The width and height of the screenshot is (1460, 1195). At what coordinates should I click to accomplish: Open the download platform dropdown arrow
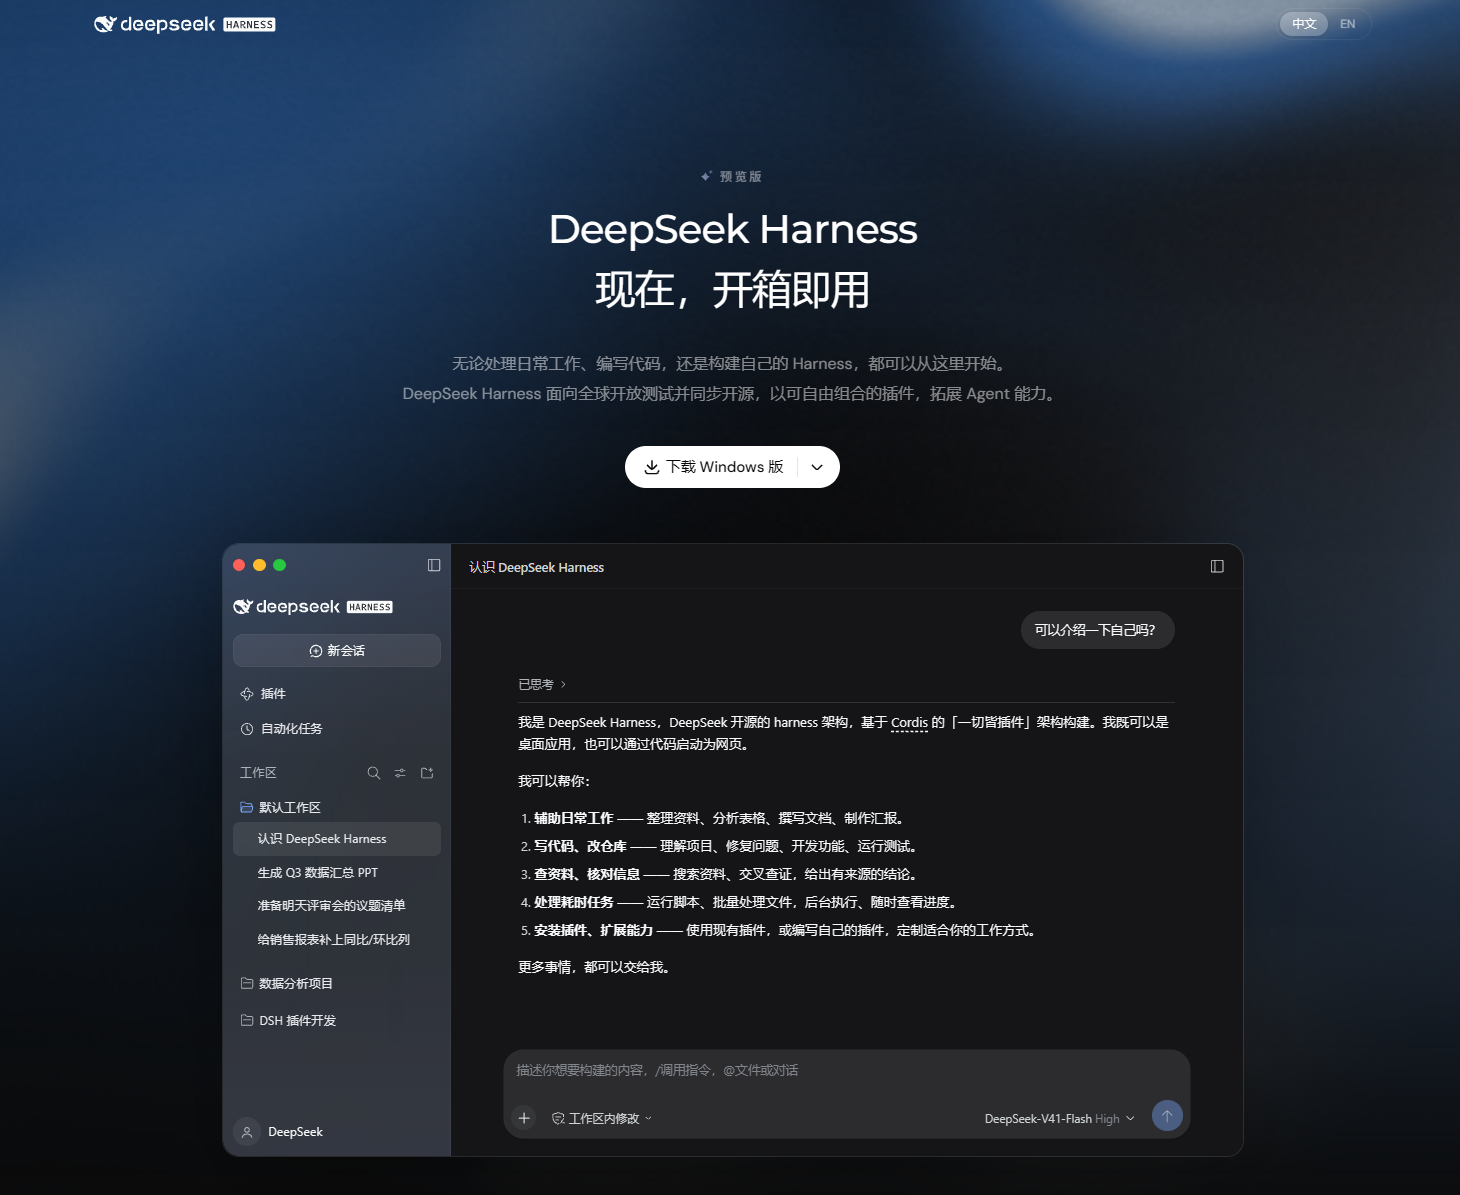[x=817, y=467]
